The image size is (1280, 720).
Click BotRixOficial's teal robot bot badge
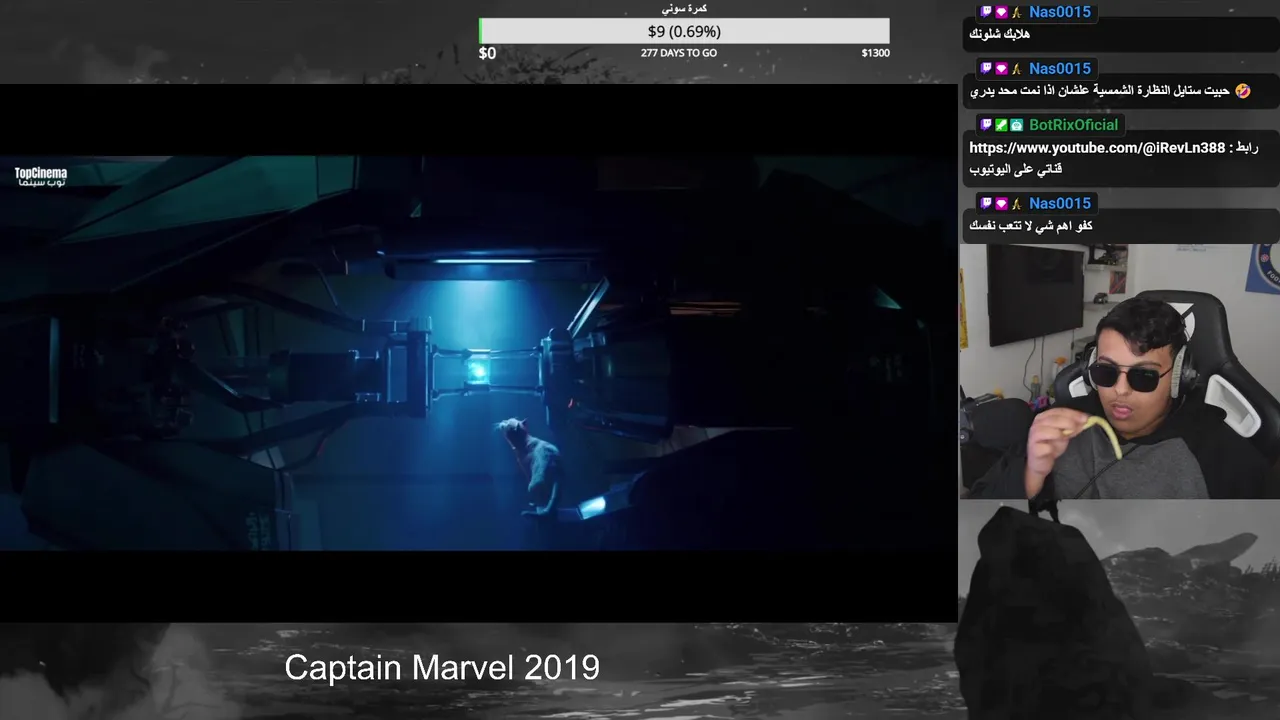coord(1016,125)
